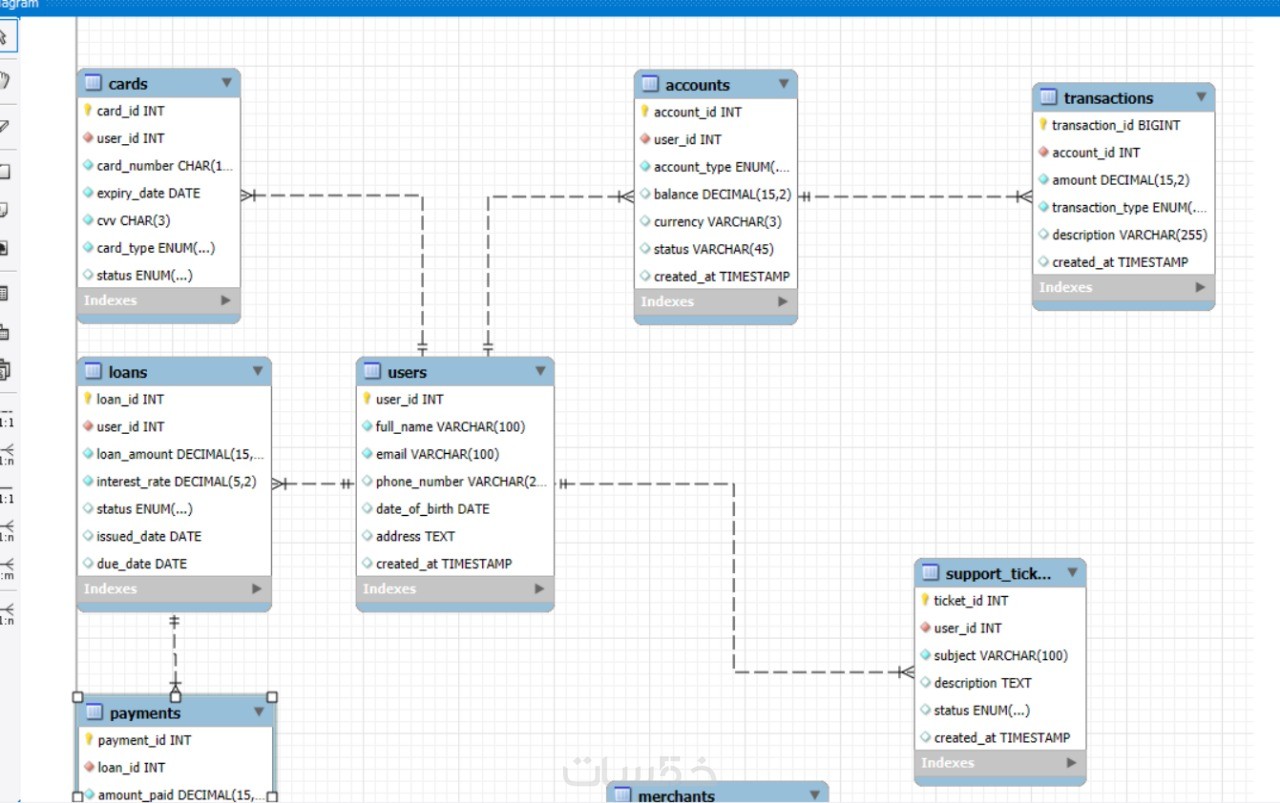Collapse the loans table with its header arrow
Image resolution: width=1280 pixels, height=803 pixels.
click(x=258, y=371)
